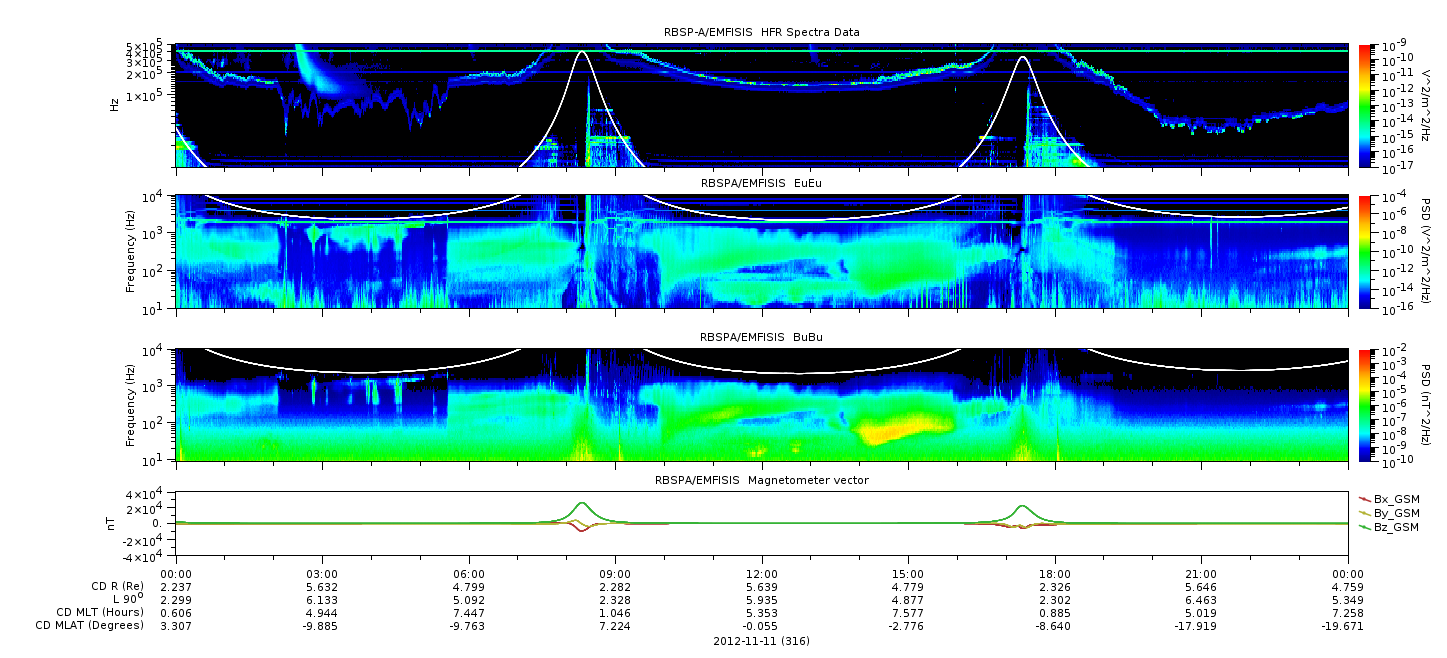Click the By_GSM yellow legend marker
The width and height of the screenshot is (1447, 658).
click(x=1365, y=512)
